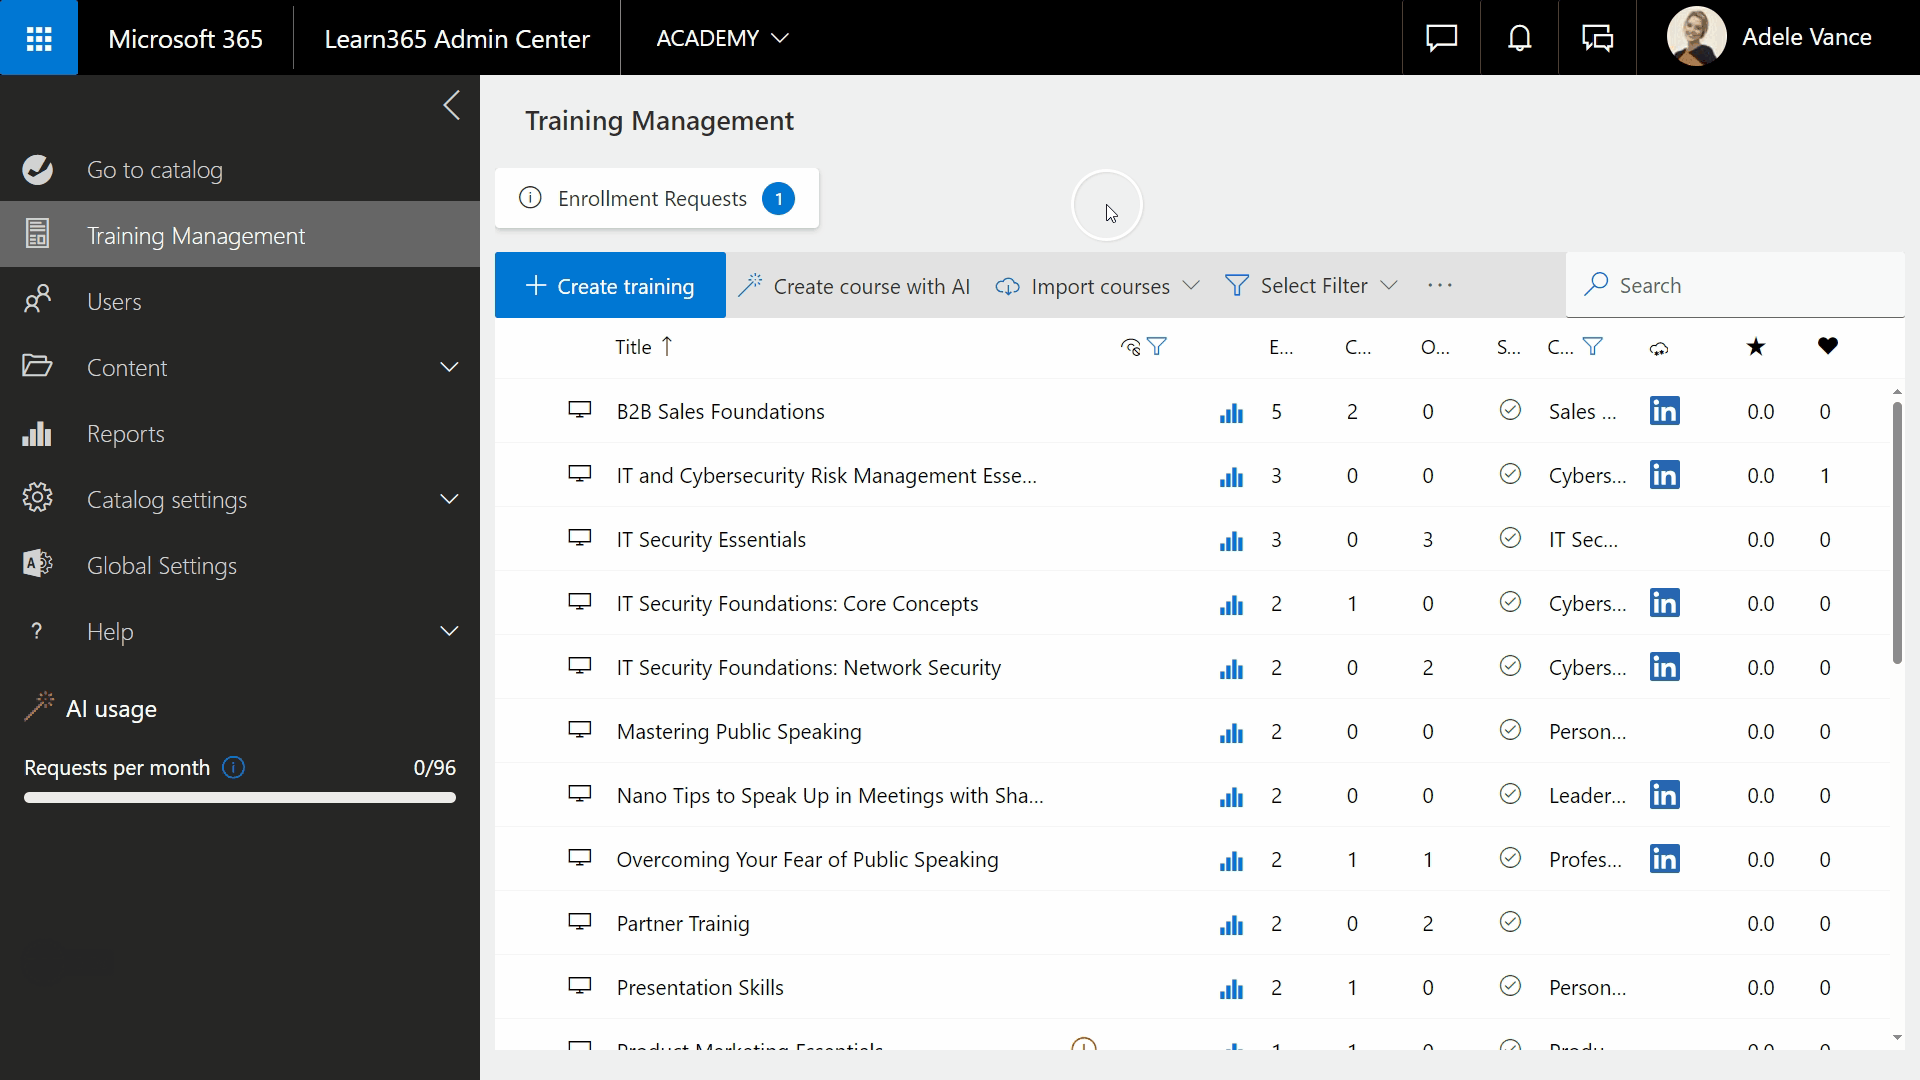The height and width of the screenshot is (1080, 1920).
Task: Open Enrollment Requests
Action: click(657, 198)
